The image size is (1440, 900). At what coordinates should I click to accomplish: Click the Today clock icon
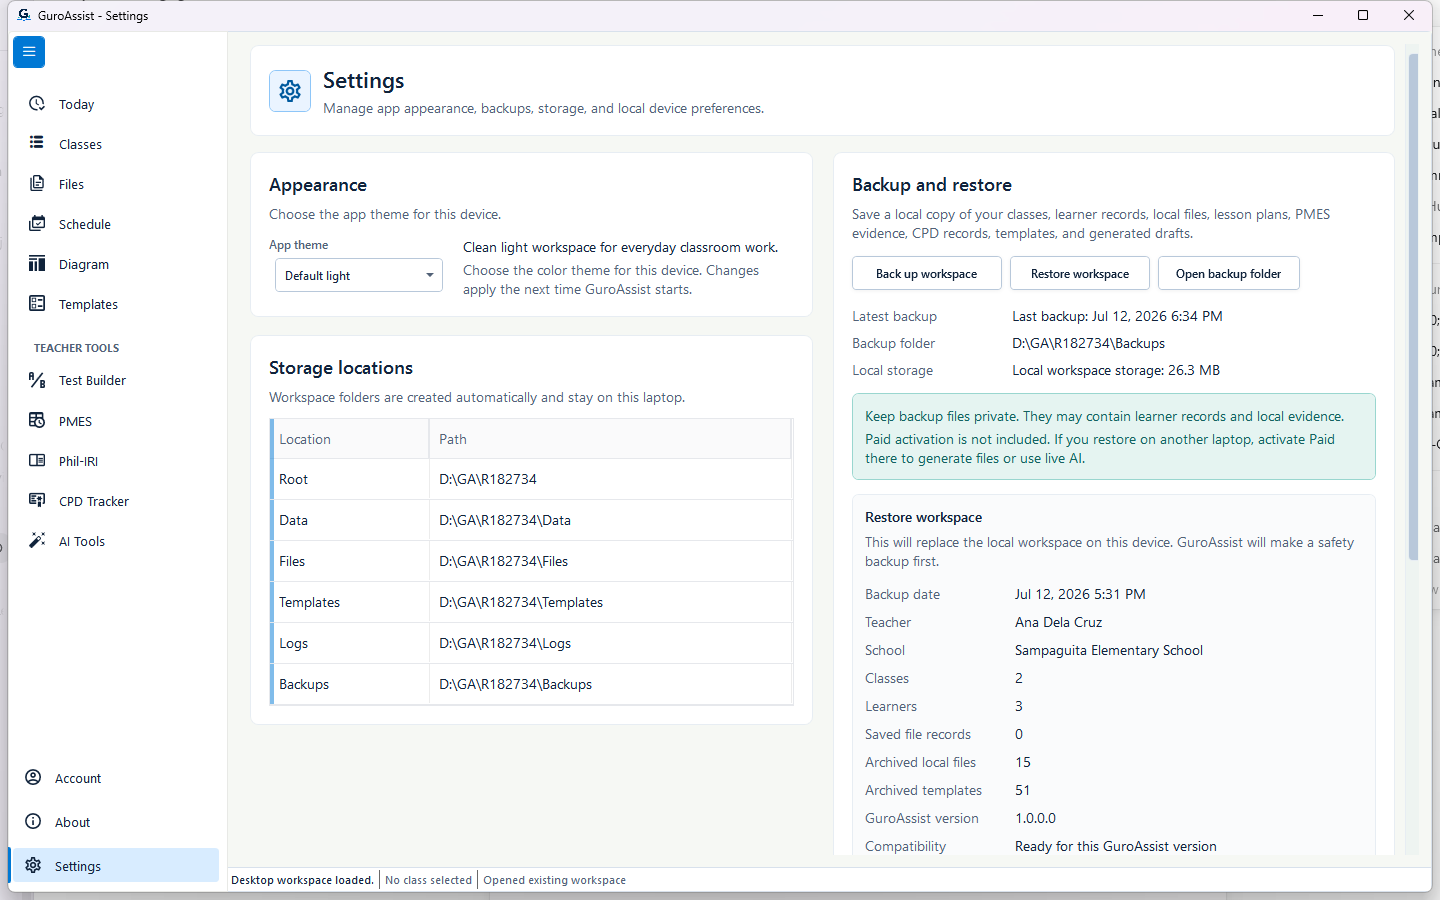tap(37, 104)
